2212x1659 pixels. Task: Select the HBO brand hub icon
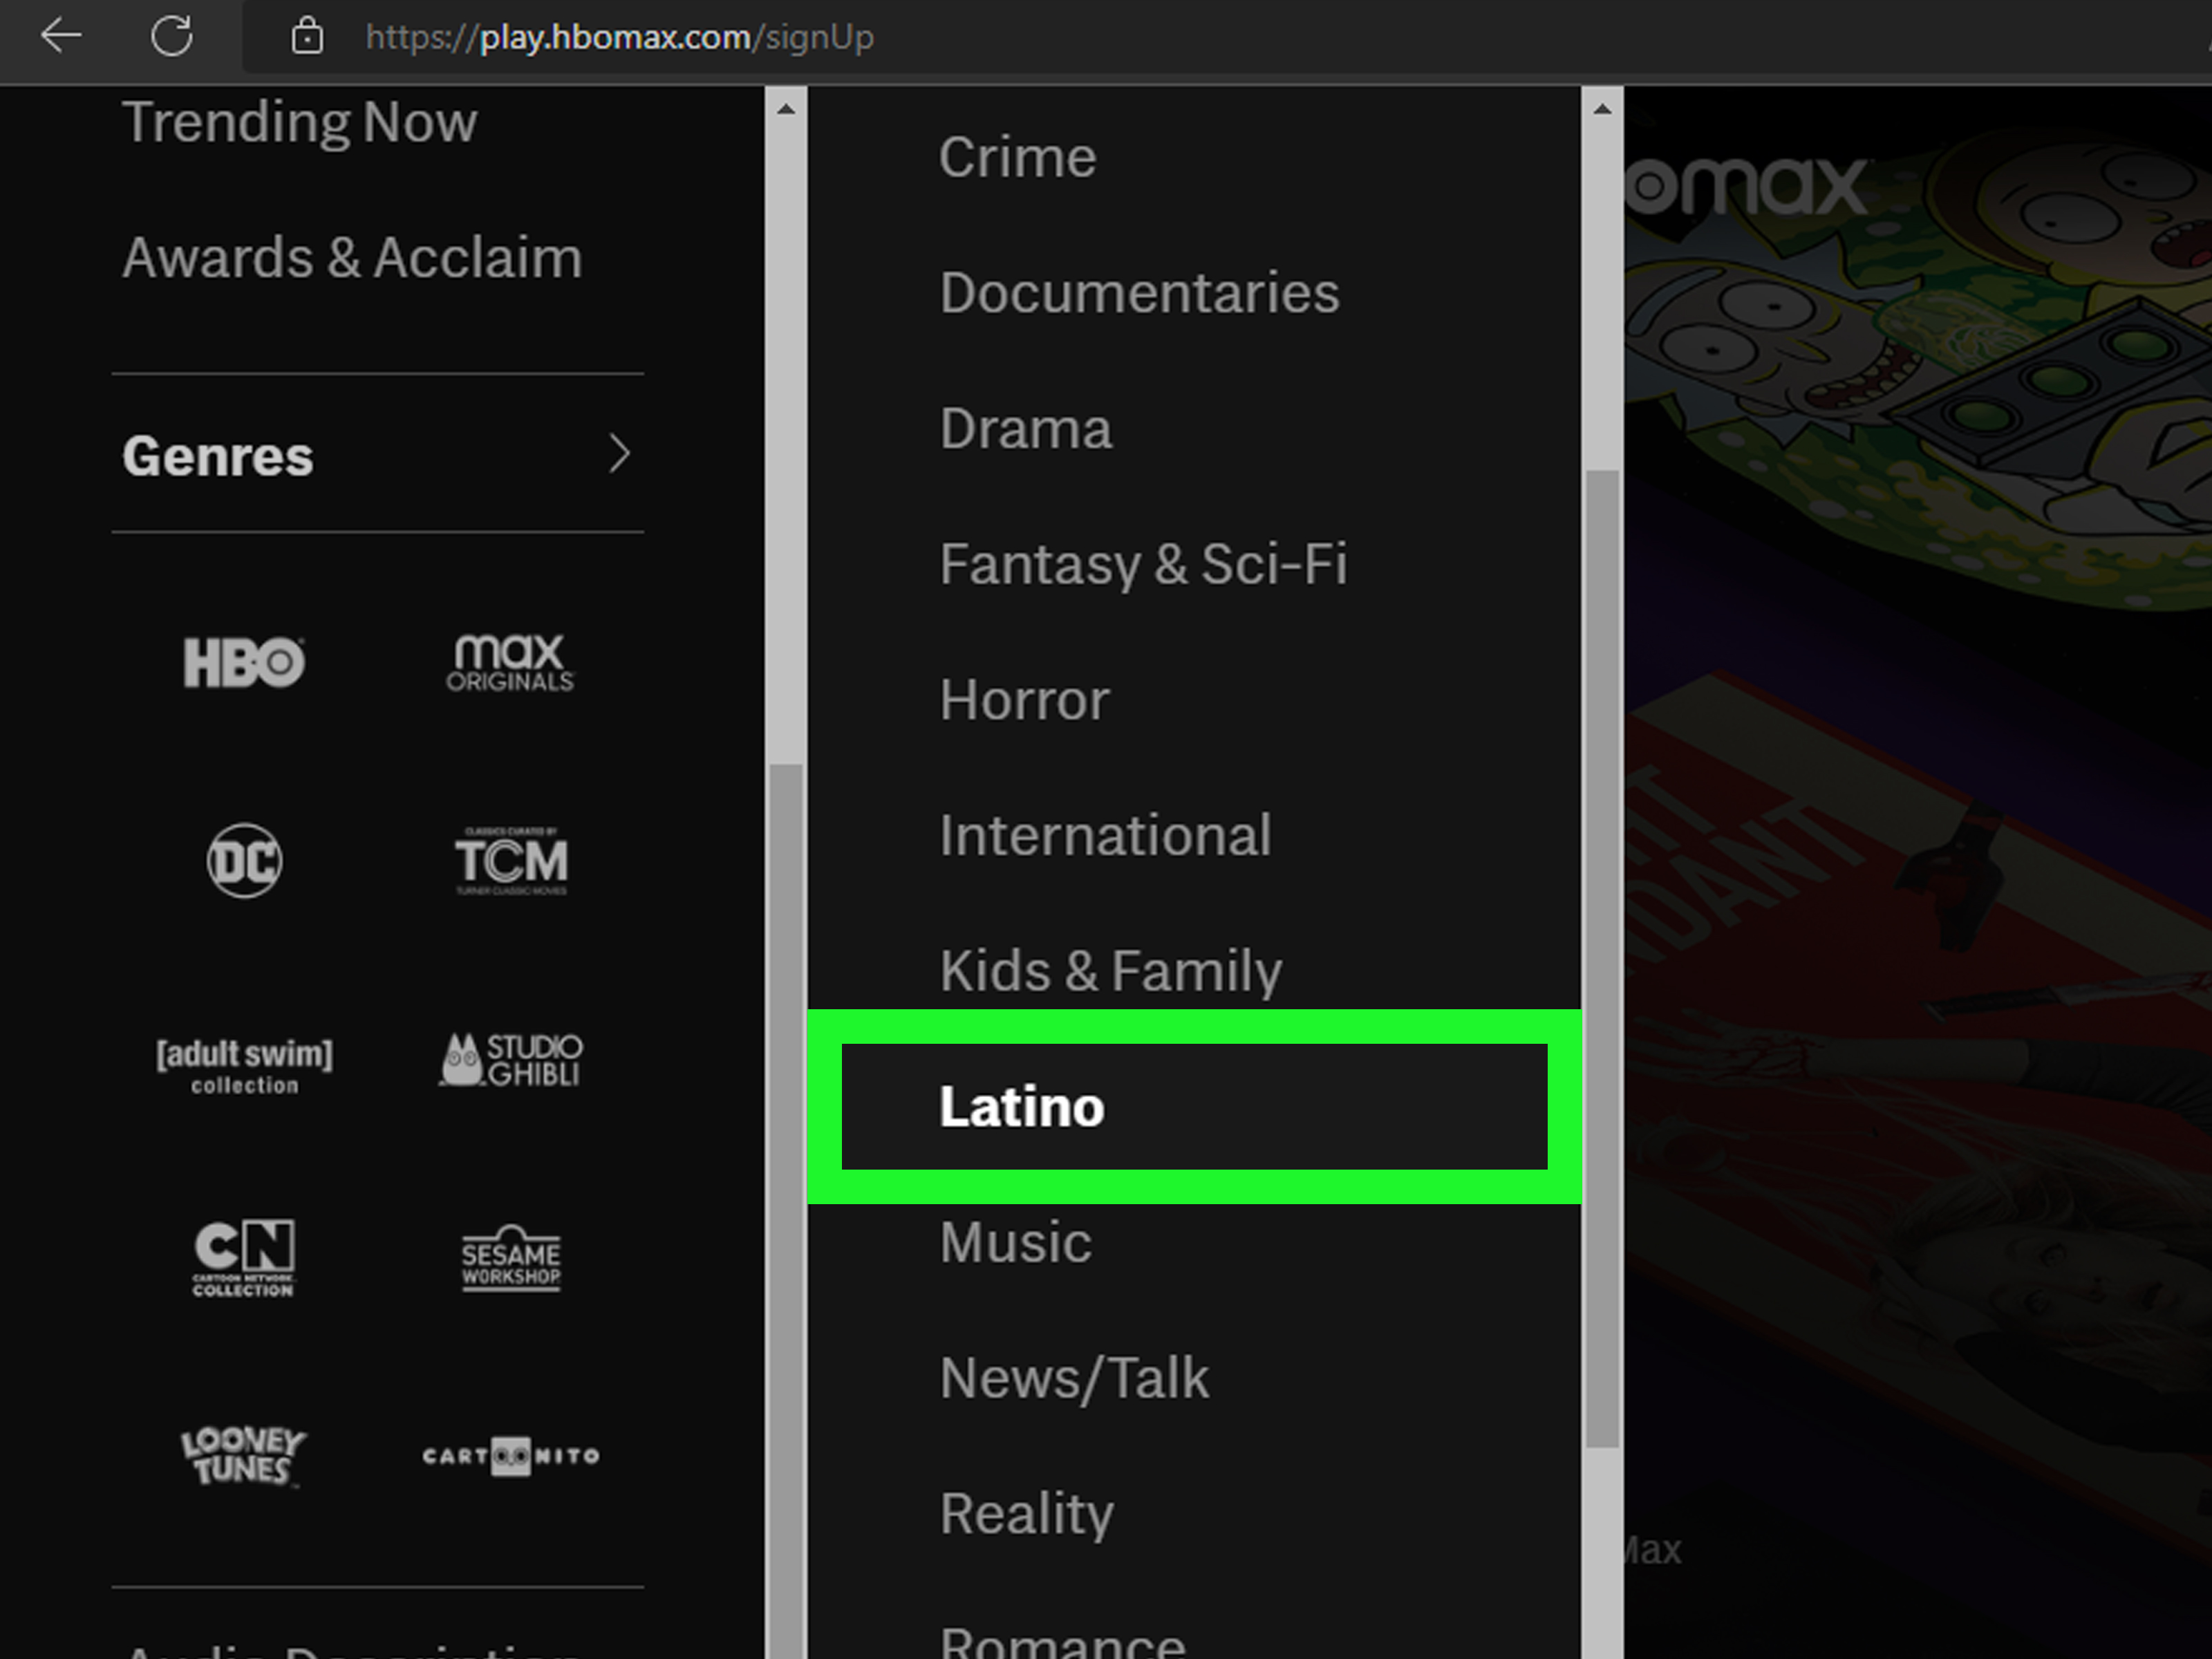(243, 661)
